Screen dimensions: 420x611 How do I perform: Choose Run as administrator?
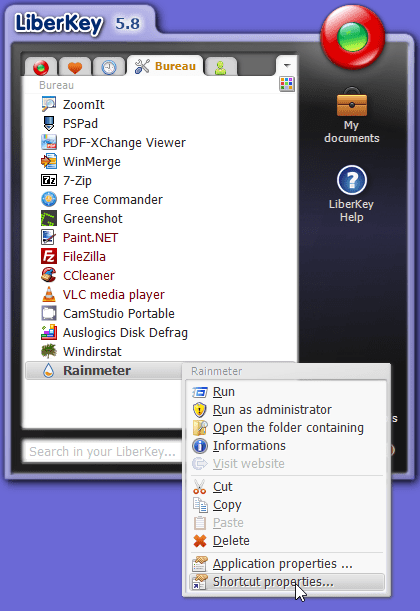tap(288, 410)
